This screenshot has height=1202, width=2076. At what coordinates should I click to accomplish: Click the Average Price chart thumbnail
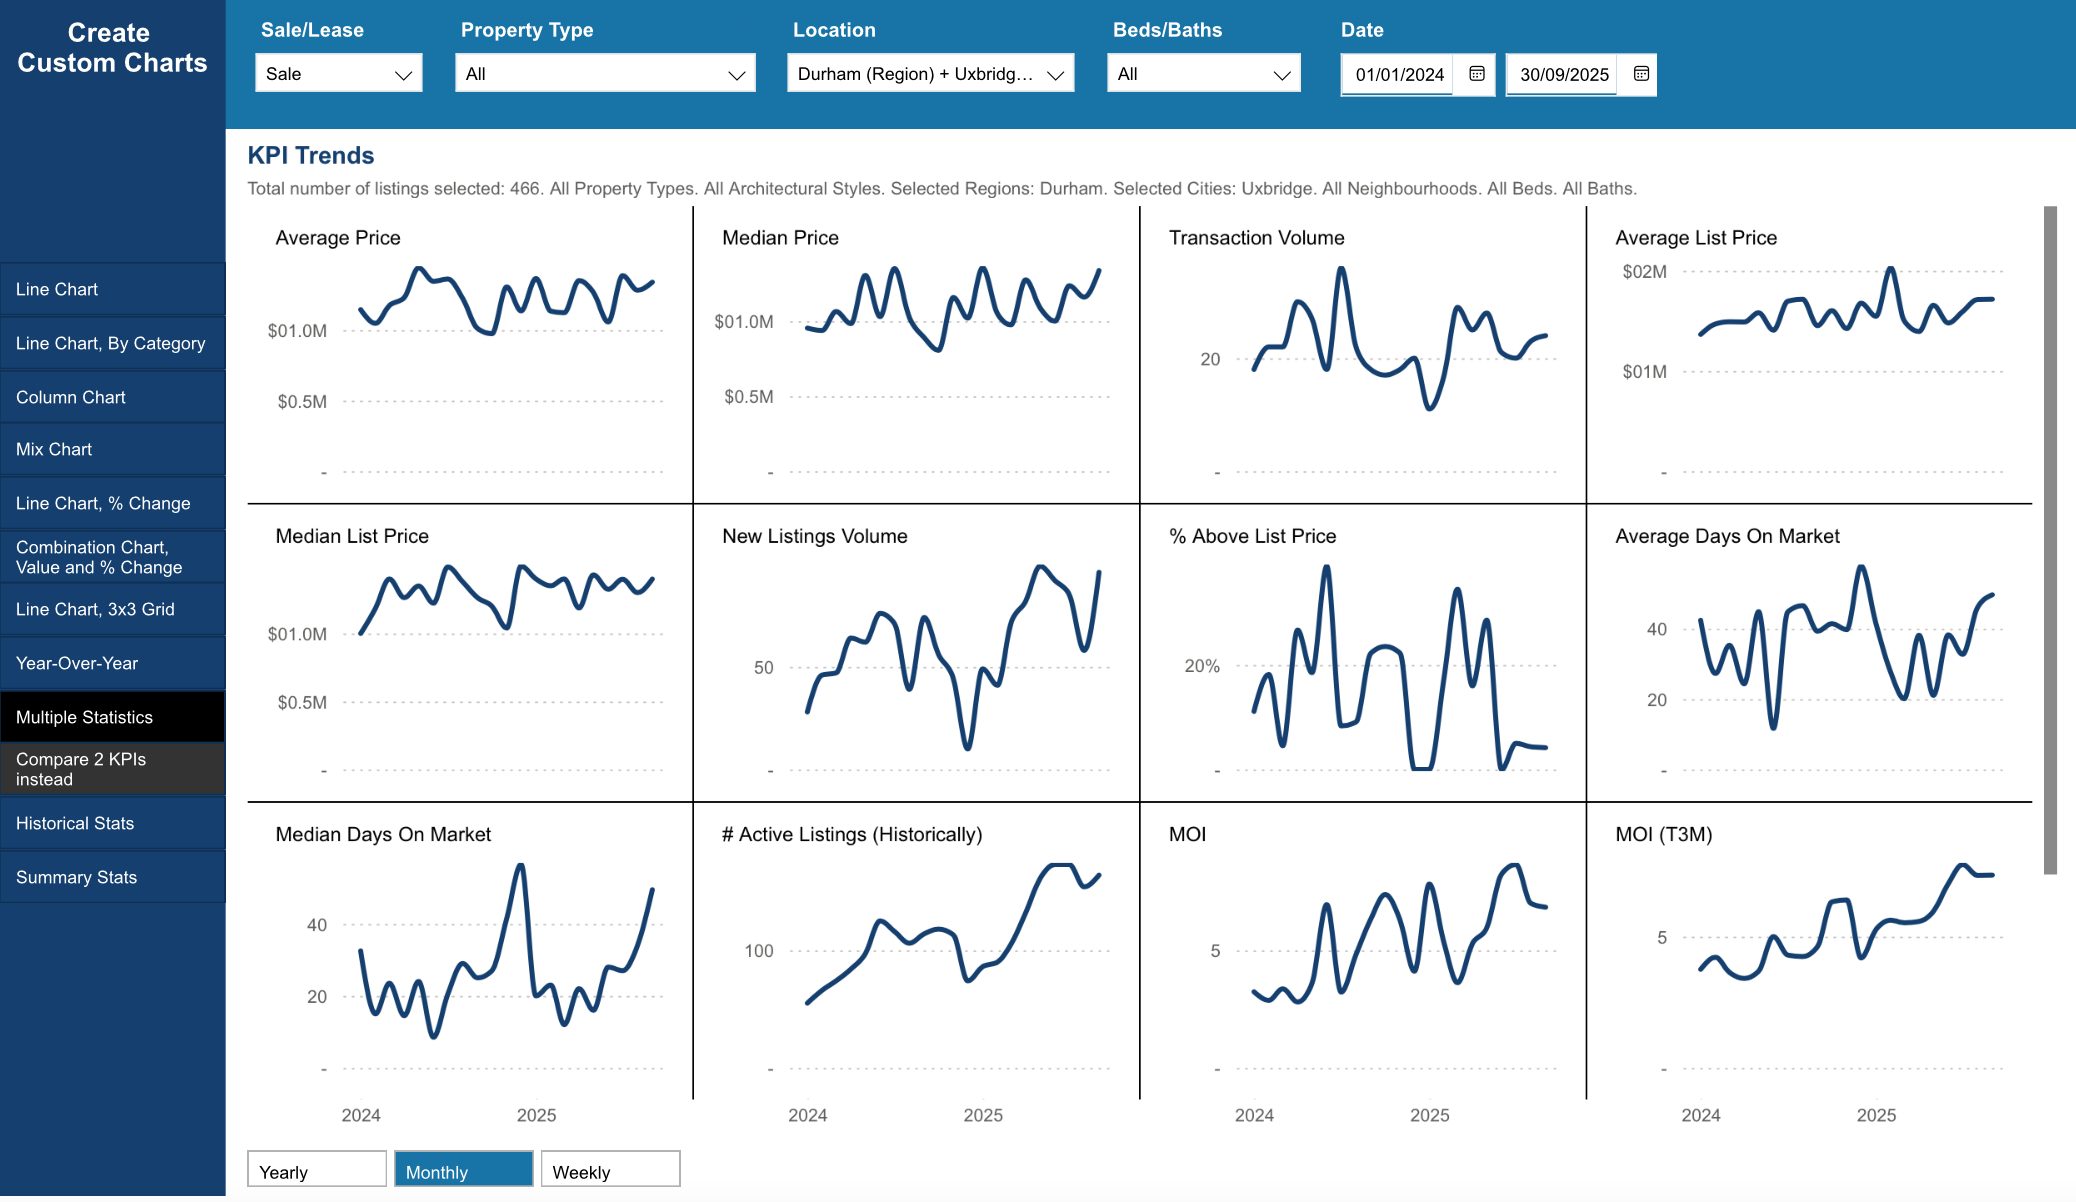coord(470,355)
